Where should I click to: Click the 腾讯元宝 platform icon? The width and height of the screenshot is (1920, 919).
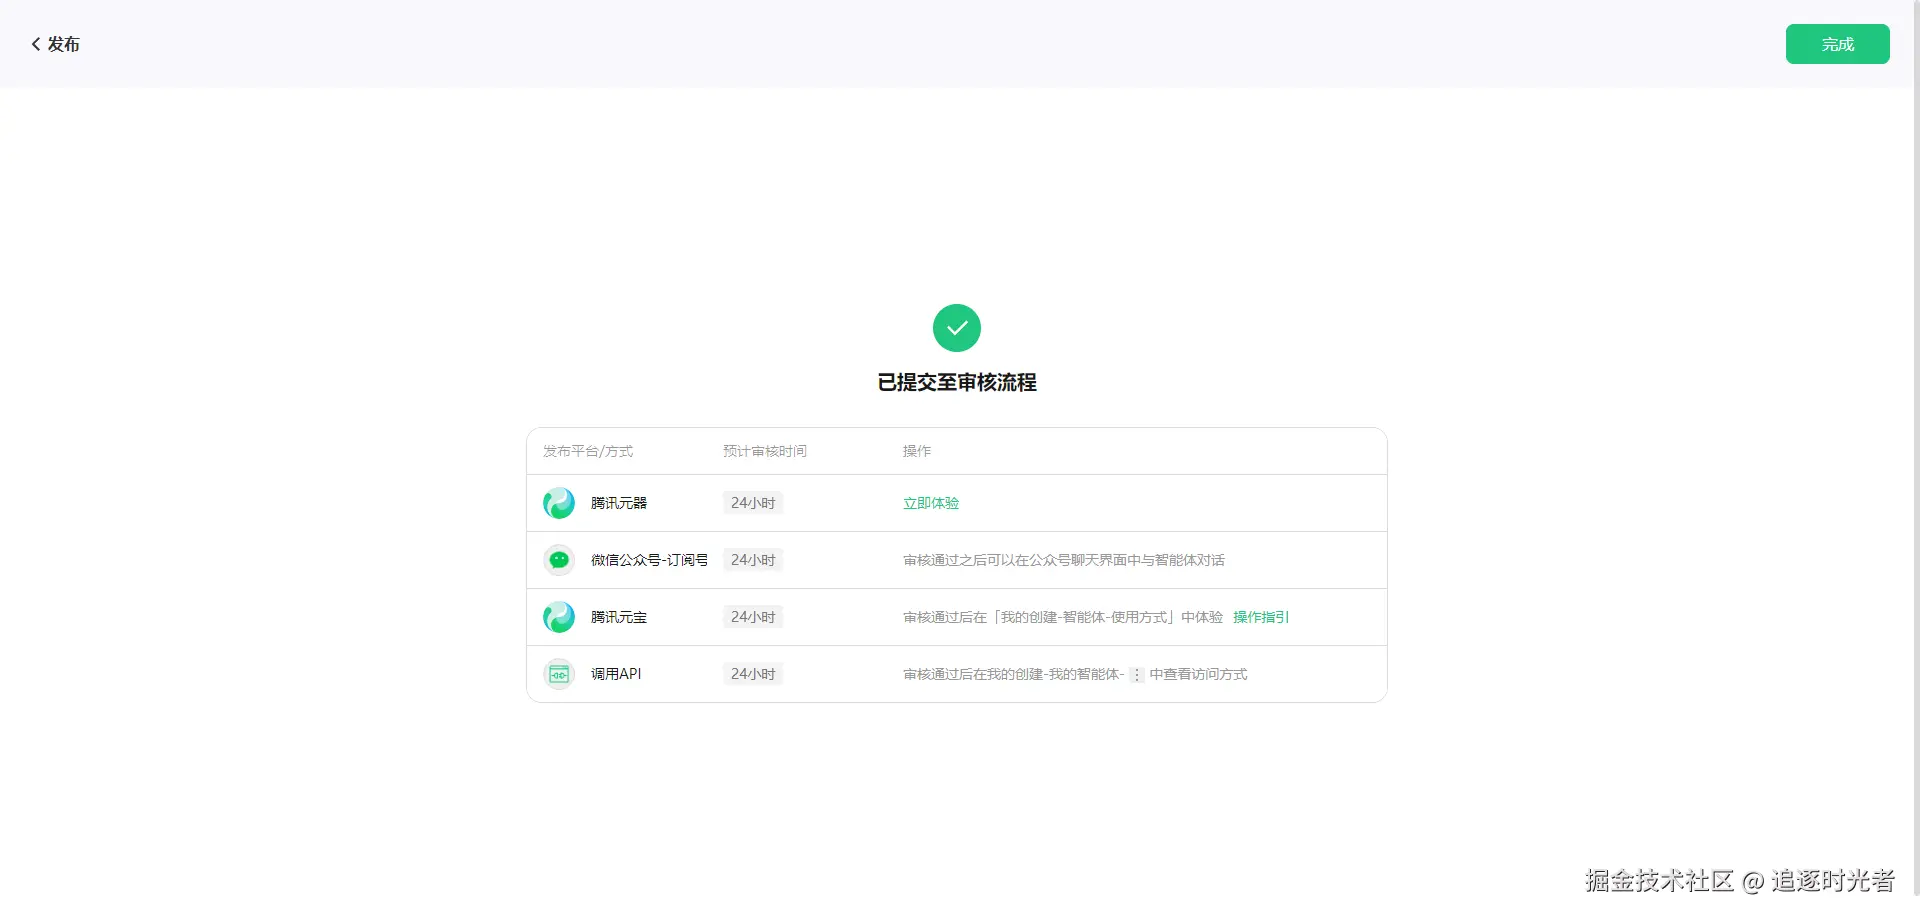pos(559,617)
